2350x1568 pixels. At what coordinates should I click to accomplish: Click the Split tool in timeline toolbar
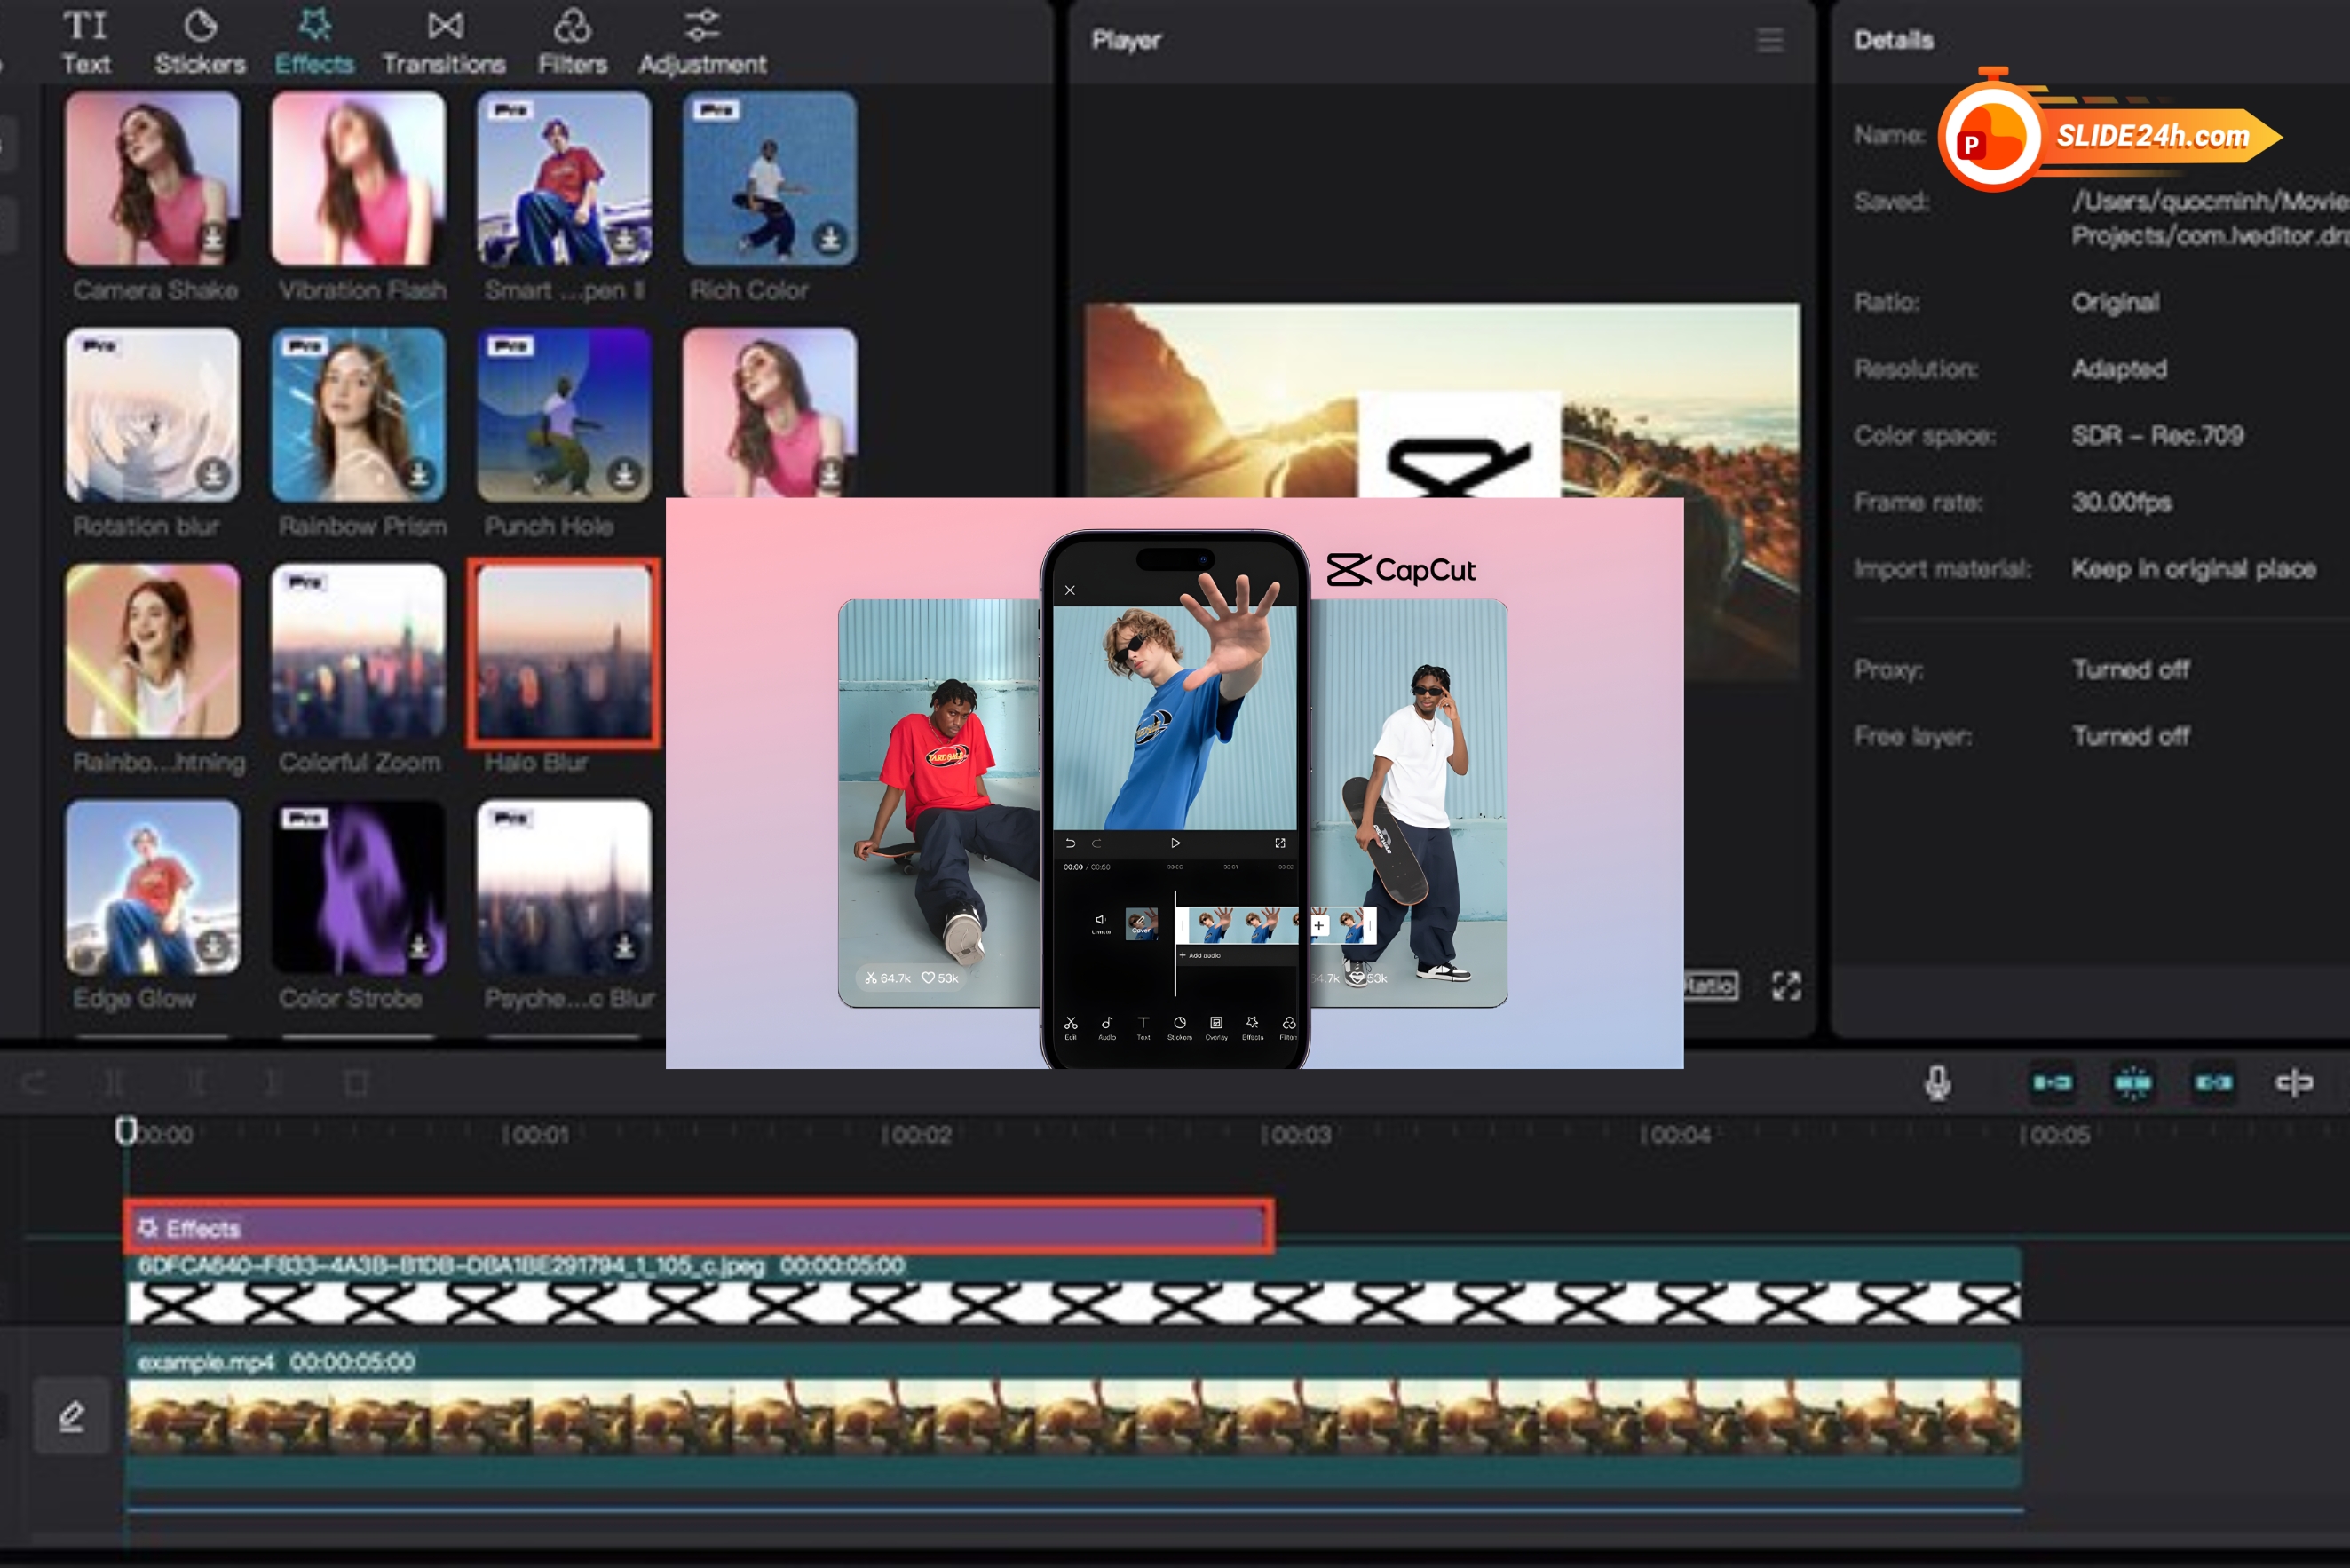pyautogui.click(x=114, y=1083)
